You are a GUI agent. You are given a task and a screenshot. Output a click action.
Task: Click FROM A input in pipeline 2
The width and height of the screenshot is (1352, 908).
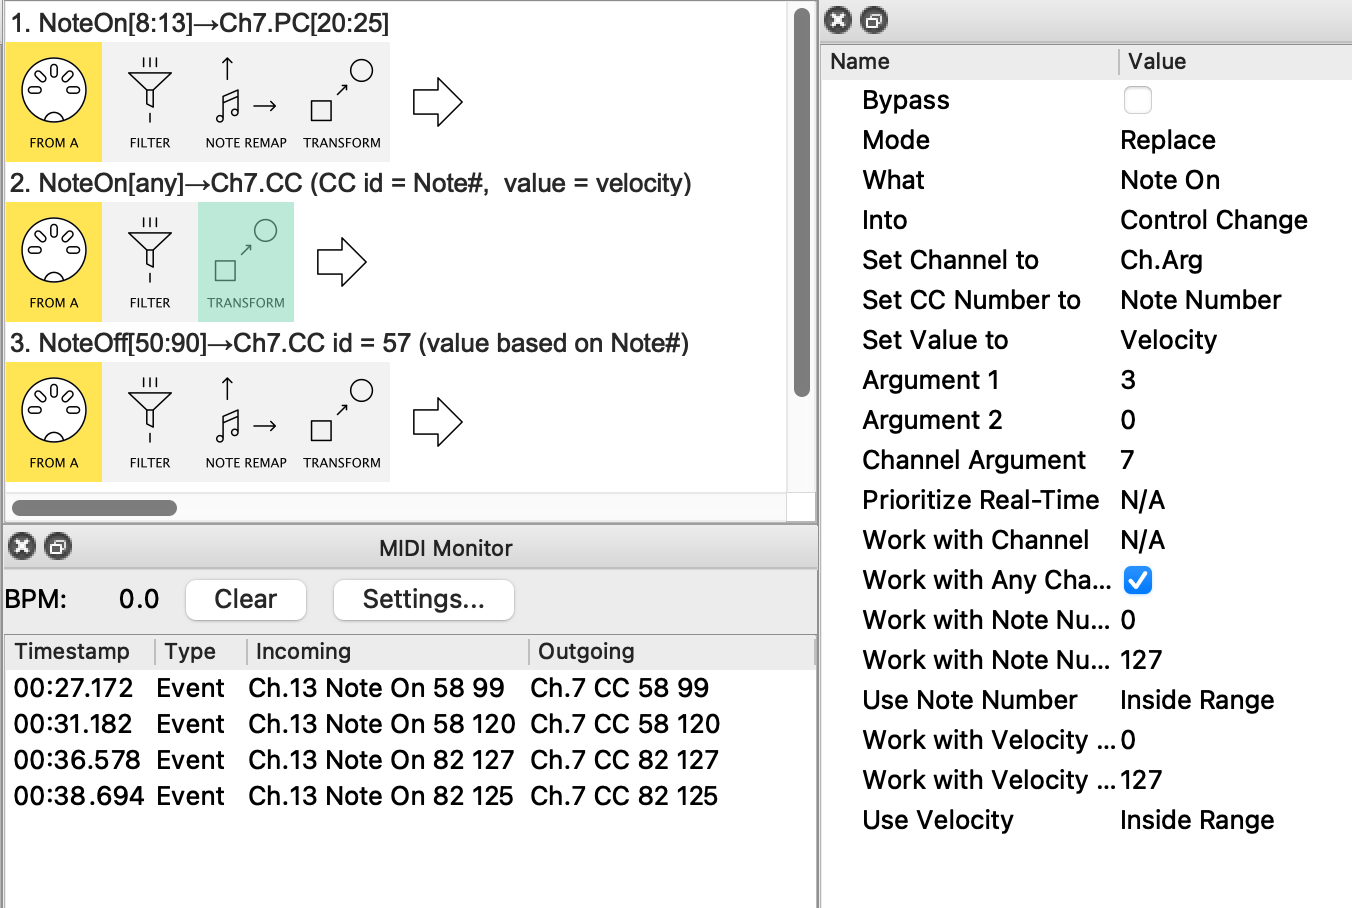(x=54, y=262)
